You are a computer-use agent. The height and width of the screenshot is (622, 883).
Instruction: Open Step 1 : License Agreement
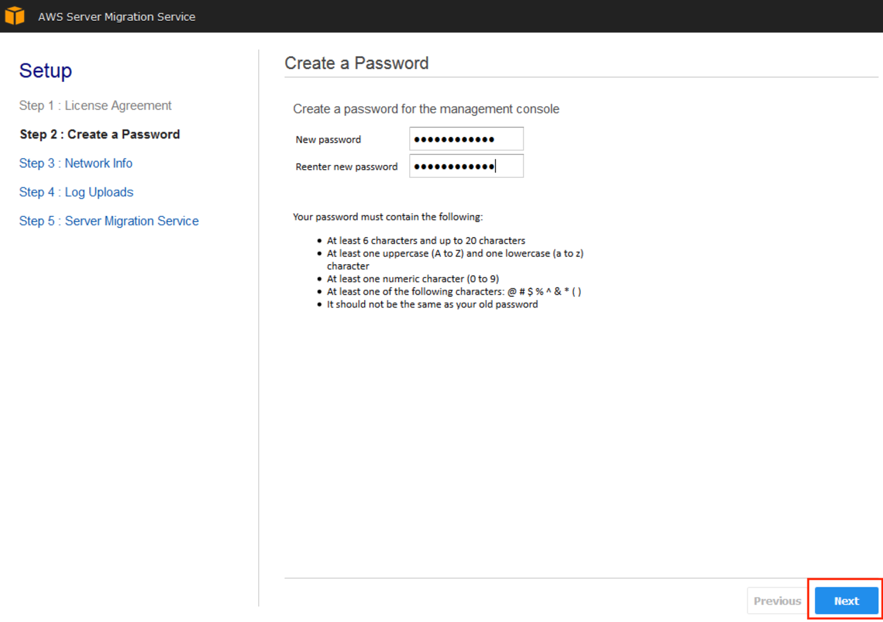pyautogui.click(x=95, y=105)
